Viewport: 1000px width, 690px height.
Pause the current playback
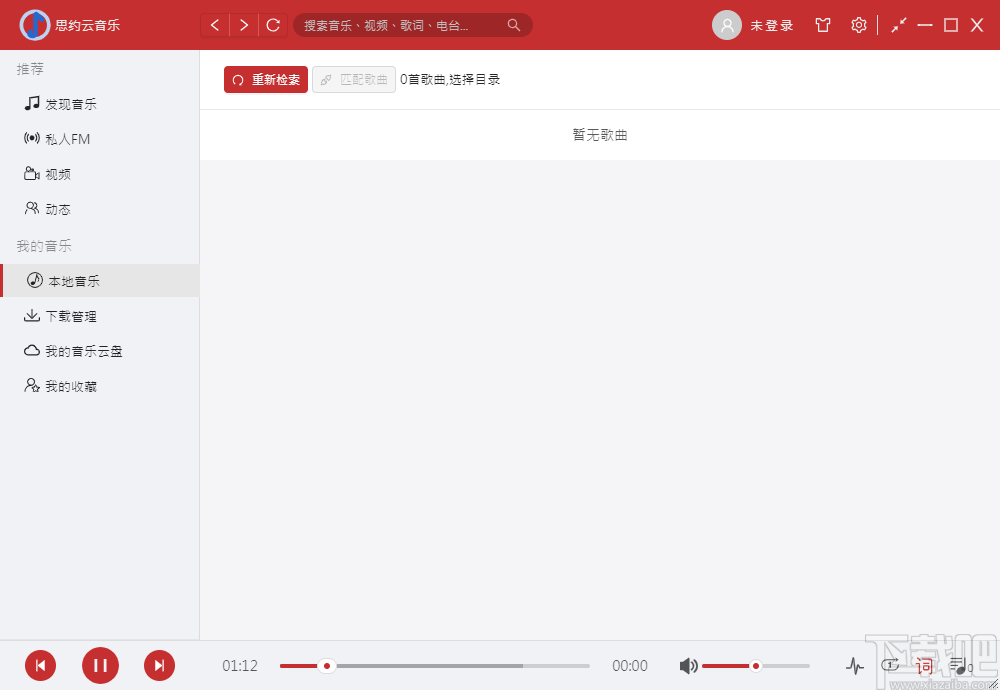pos(100,665)
